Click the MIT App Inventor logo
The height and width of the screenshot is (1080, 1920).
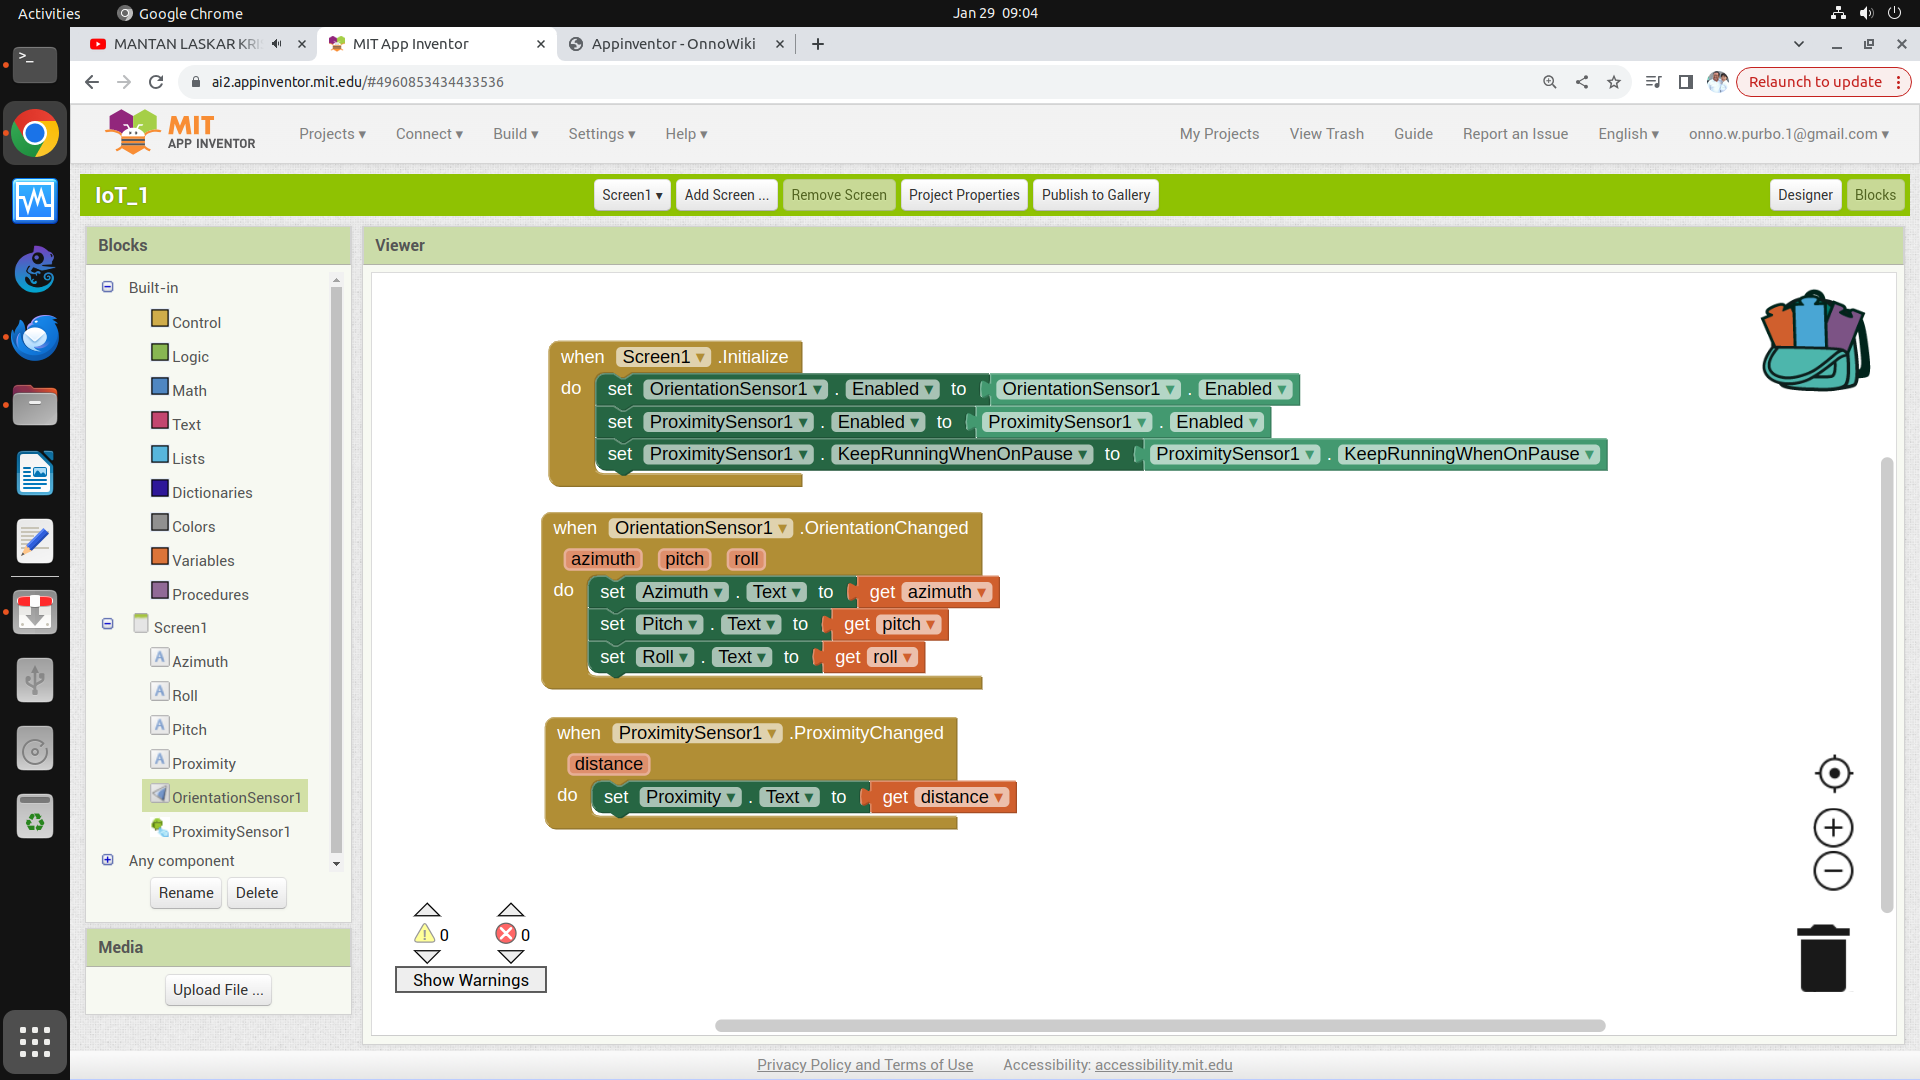tap(181, 132)
